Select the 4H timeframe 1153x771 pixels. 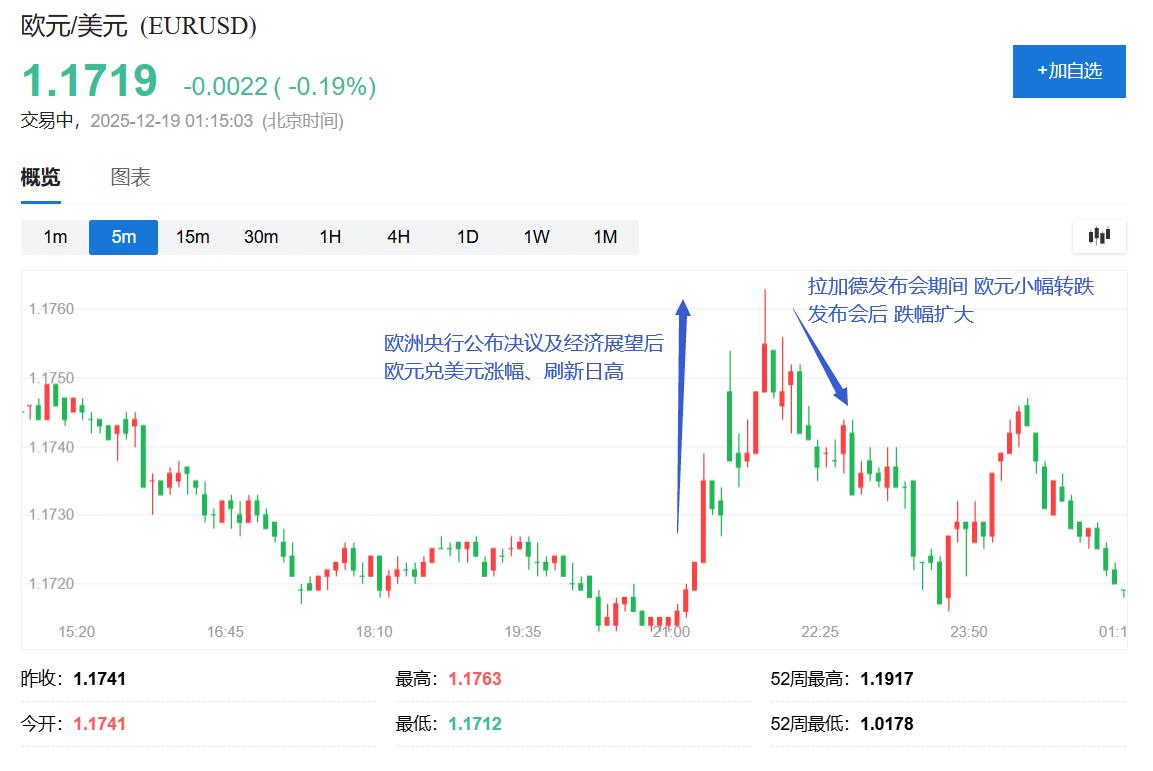tap(398, 237)
